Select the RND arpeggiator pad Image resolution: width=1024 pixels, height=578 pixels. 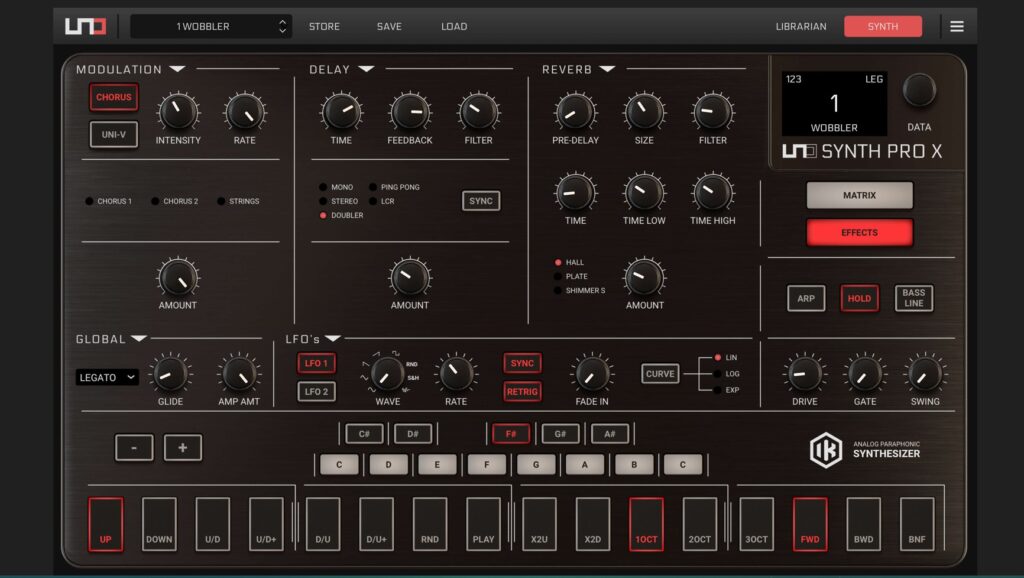click(x=430, y=524)
